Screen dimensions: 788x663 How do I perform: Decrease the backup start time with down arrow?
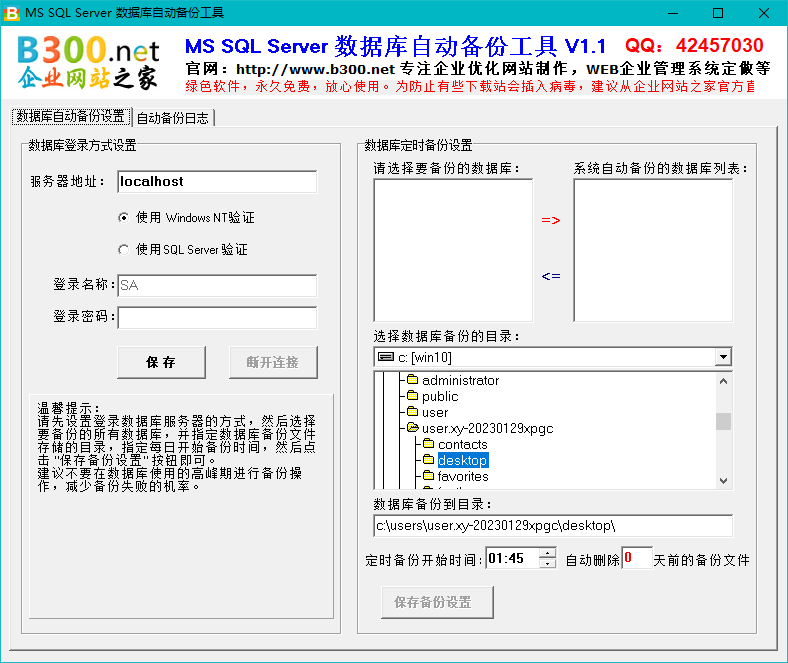547,563
